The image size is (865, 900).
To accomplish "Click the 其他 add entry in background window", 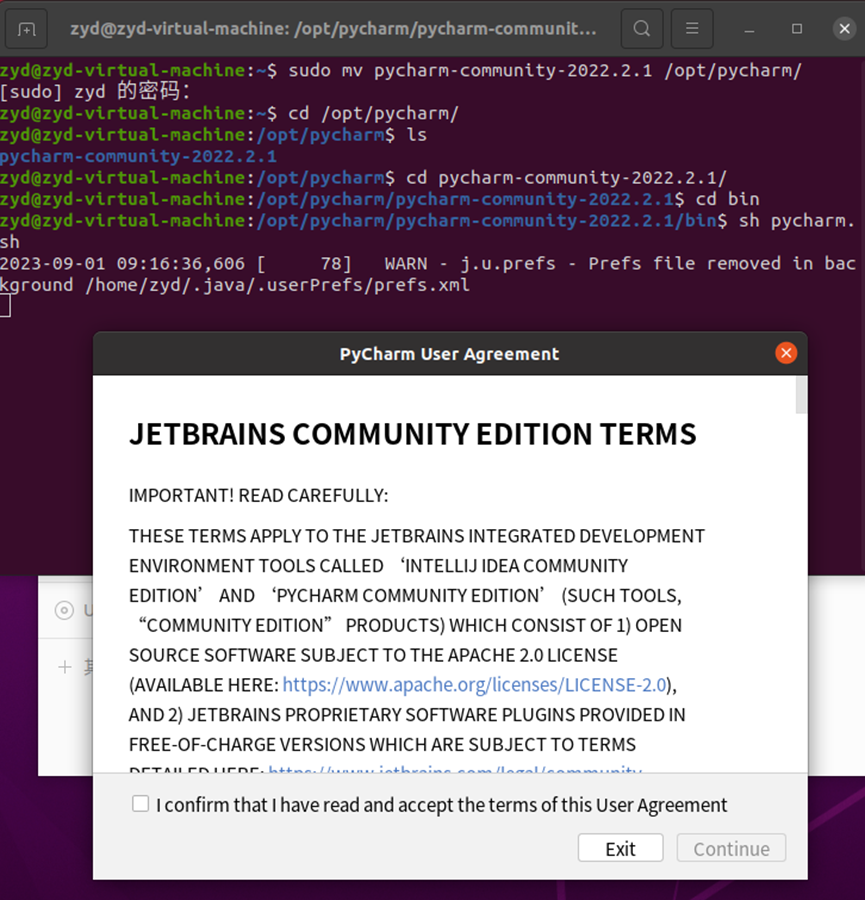I will pos(90,667).
